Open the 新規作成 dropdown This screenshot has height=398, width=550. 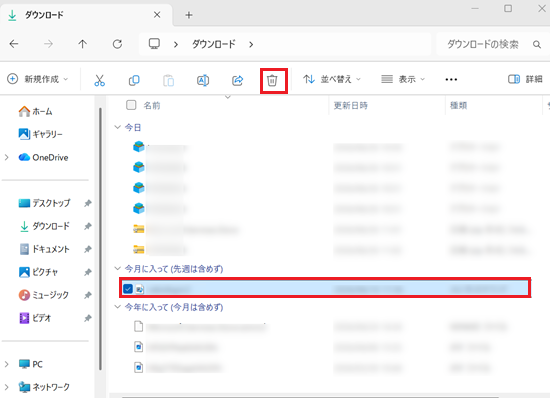pos(38,79)
